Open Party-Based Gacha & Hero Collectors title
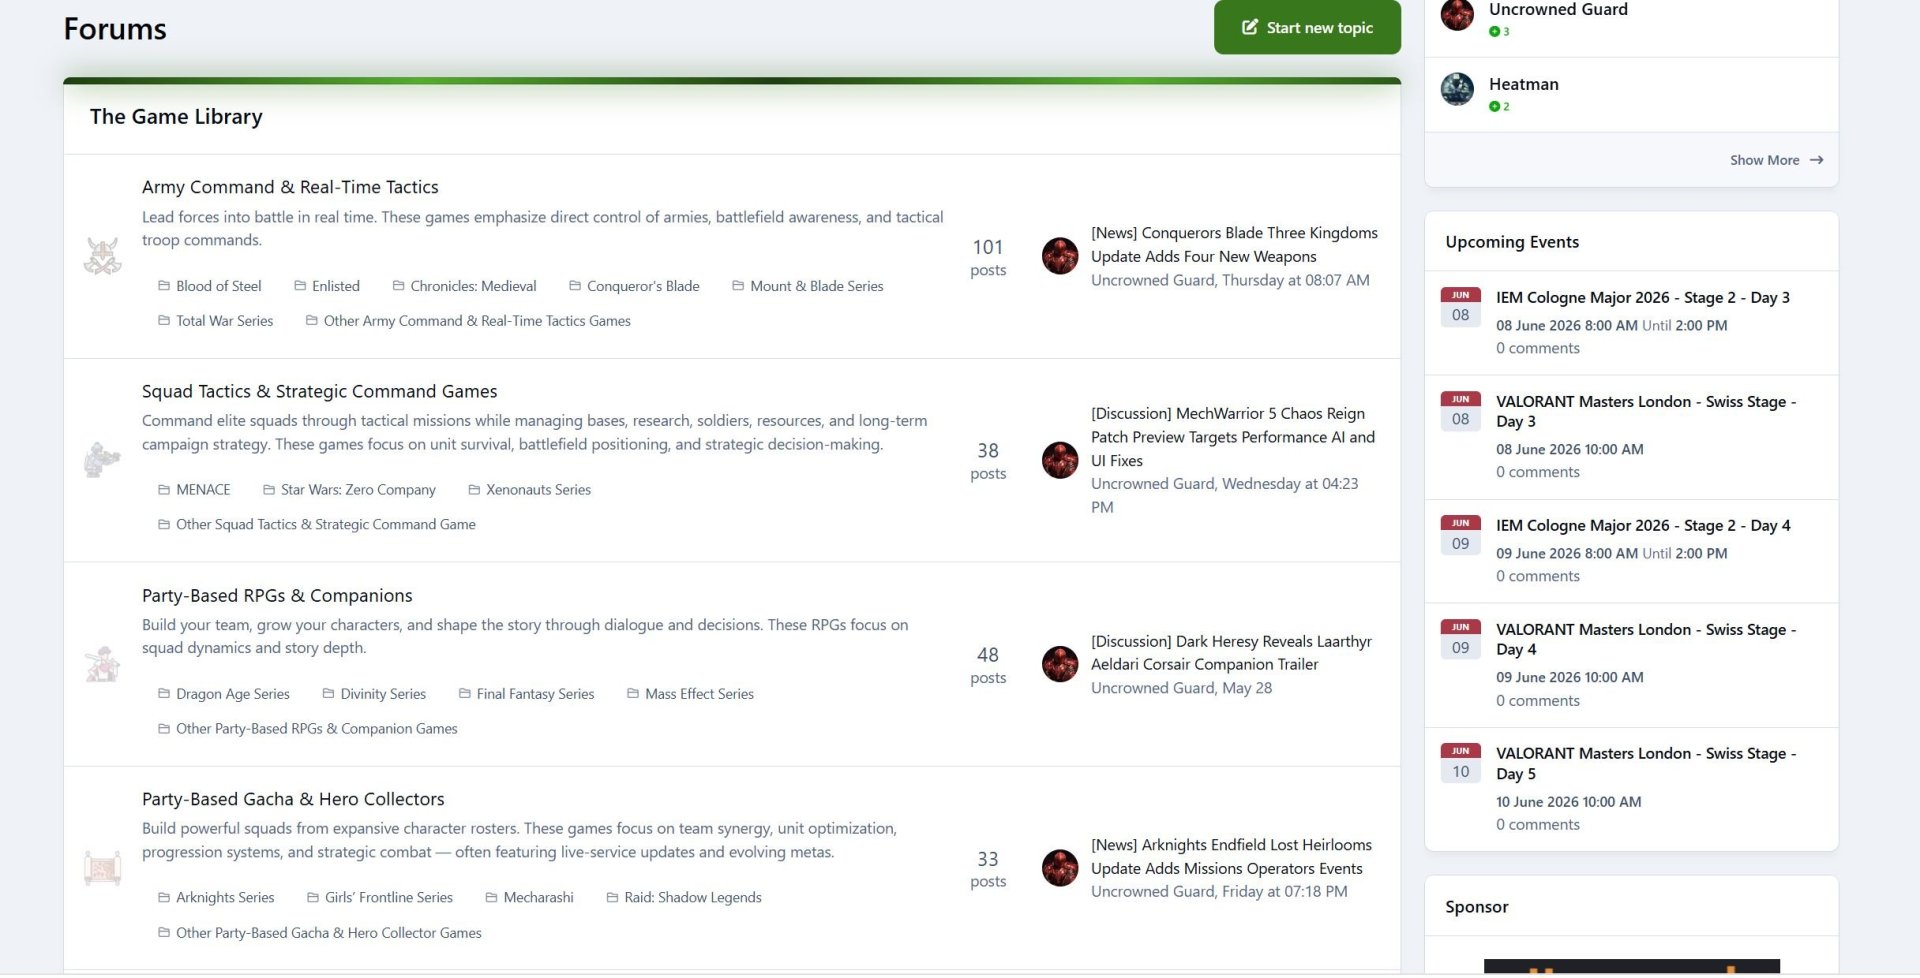 [293, 799]
